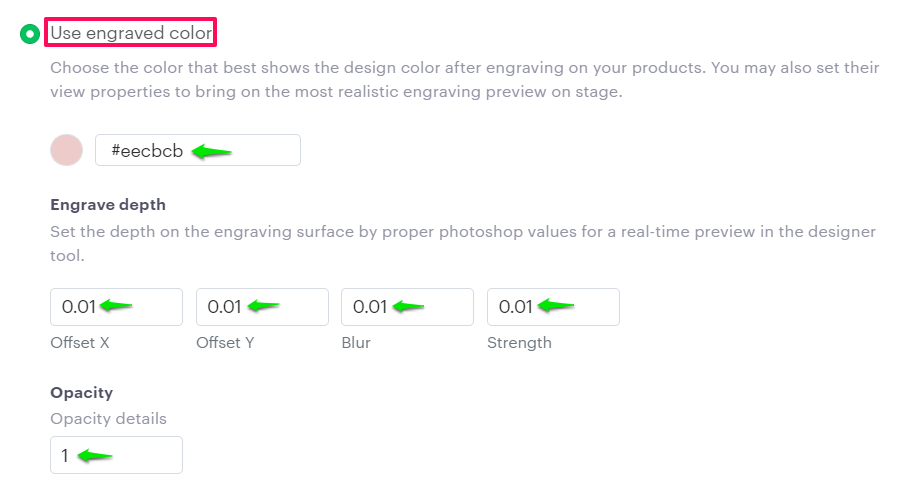Select the Use engraved color radio button
The height and width of the screenshot is (495, 911).
pyautogui.click(x=31, y=34)
